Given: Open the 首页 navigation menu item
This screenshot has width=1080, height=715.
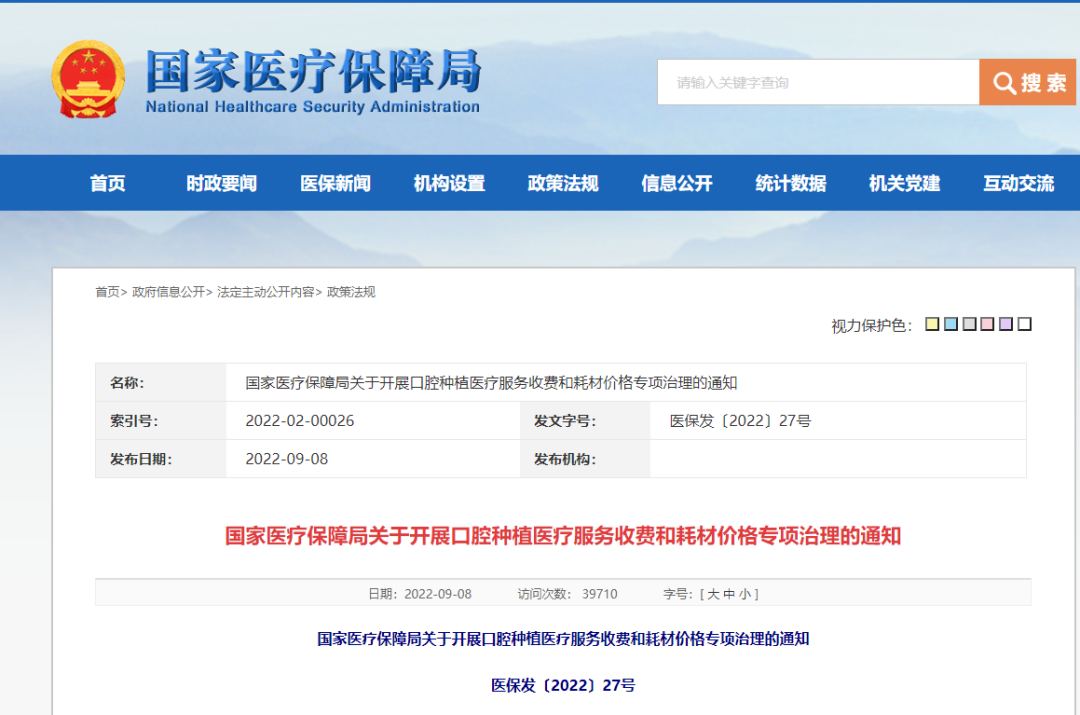Looking at the screenshot, I should point(108,183).
